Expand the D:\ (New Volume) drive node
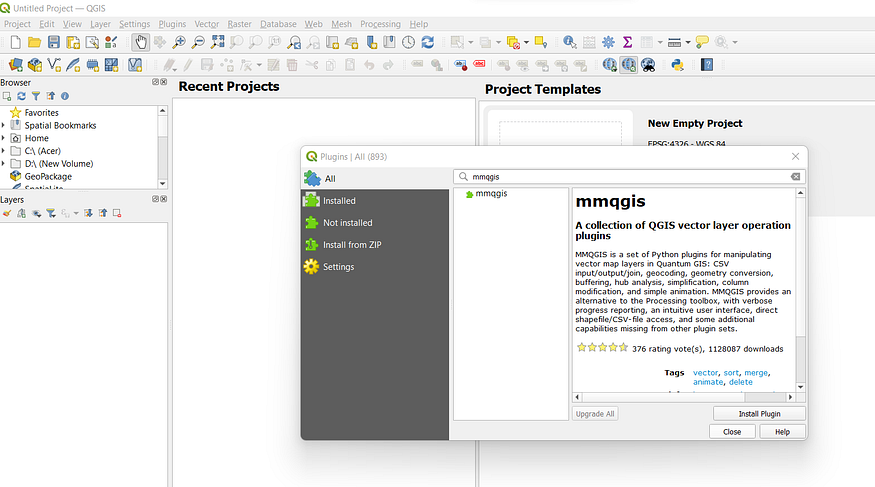The height and width of the screenshot is (487, 875). point(3,163)
